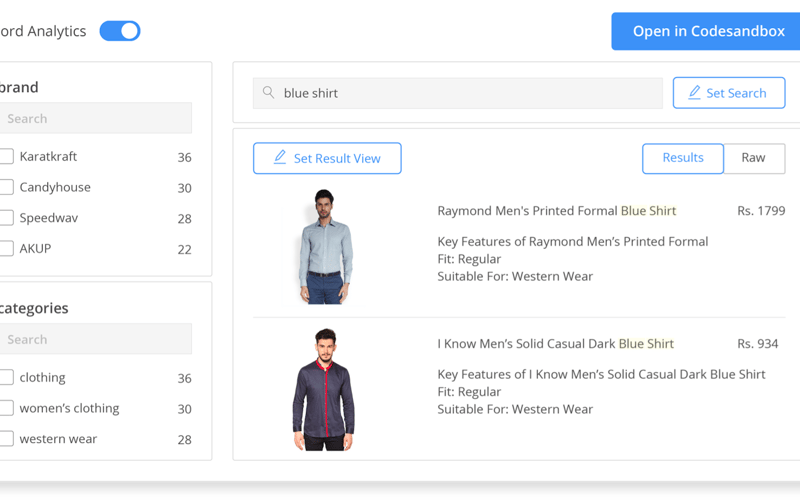The image size is (800, 500).
Task: Click the Karatkraft count 36
Action: point(184,157)
